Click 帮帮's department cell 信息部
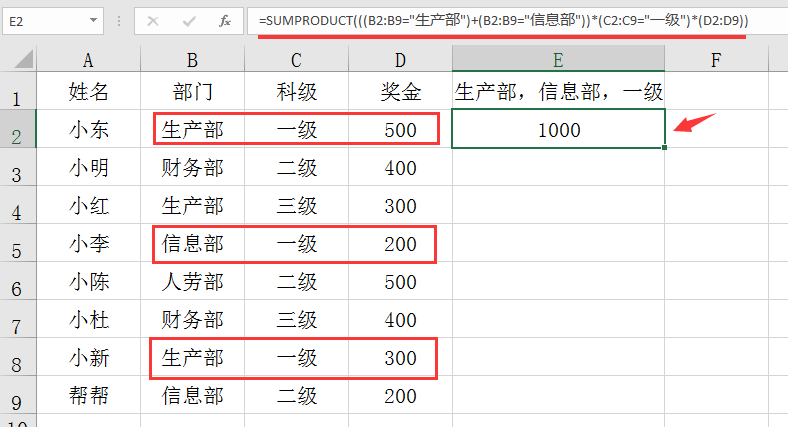The image size is (788, 427). pyautogui.click(x=192, y=395)
